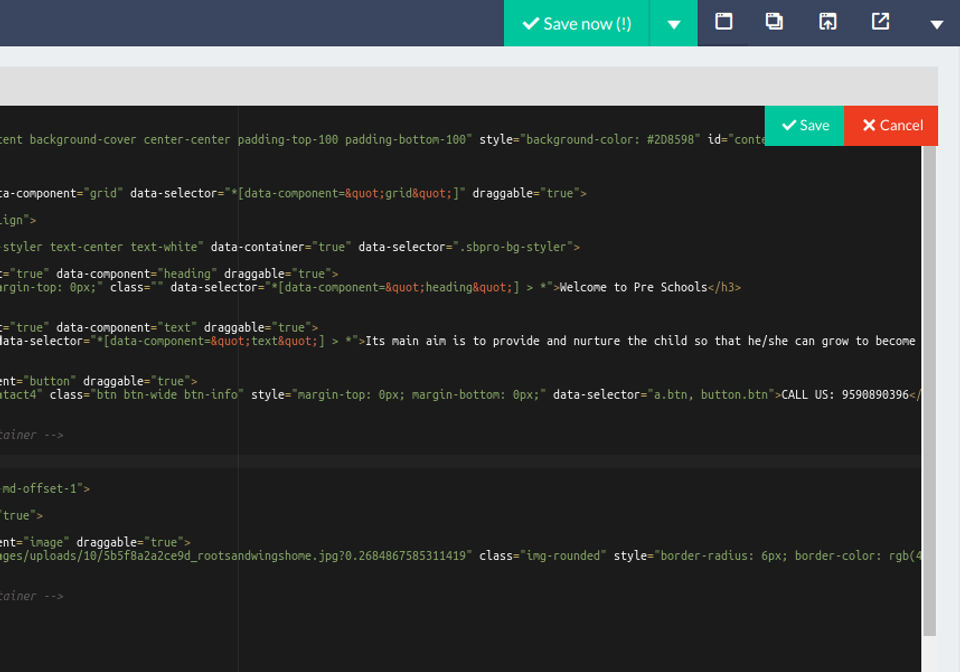The width and height of the screenshot is (960, 672).
Task: Click the single window view icon
Action: point(724,21)
